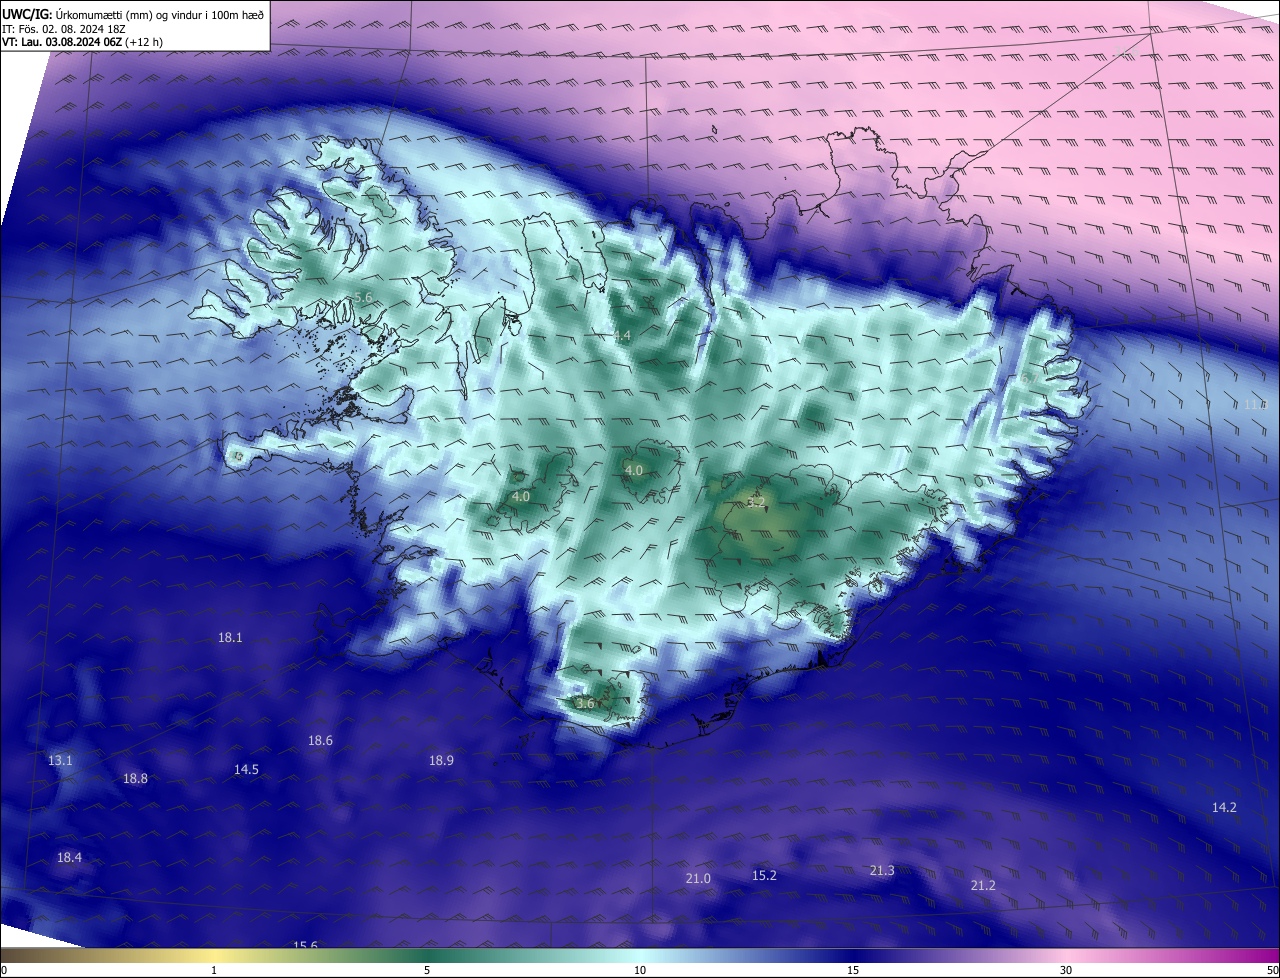1280x978 pixels.
Task: Click the precipitation value 13.1 on the map
Action: pos(60,760)
